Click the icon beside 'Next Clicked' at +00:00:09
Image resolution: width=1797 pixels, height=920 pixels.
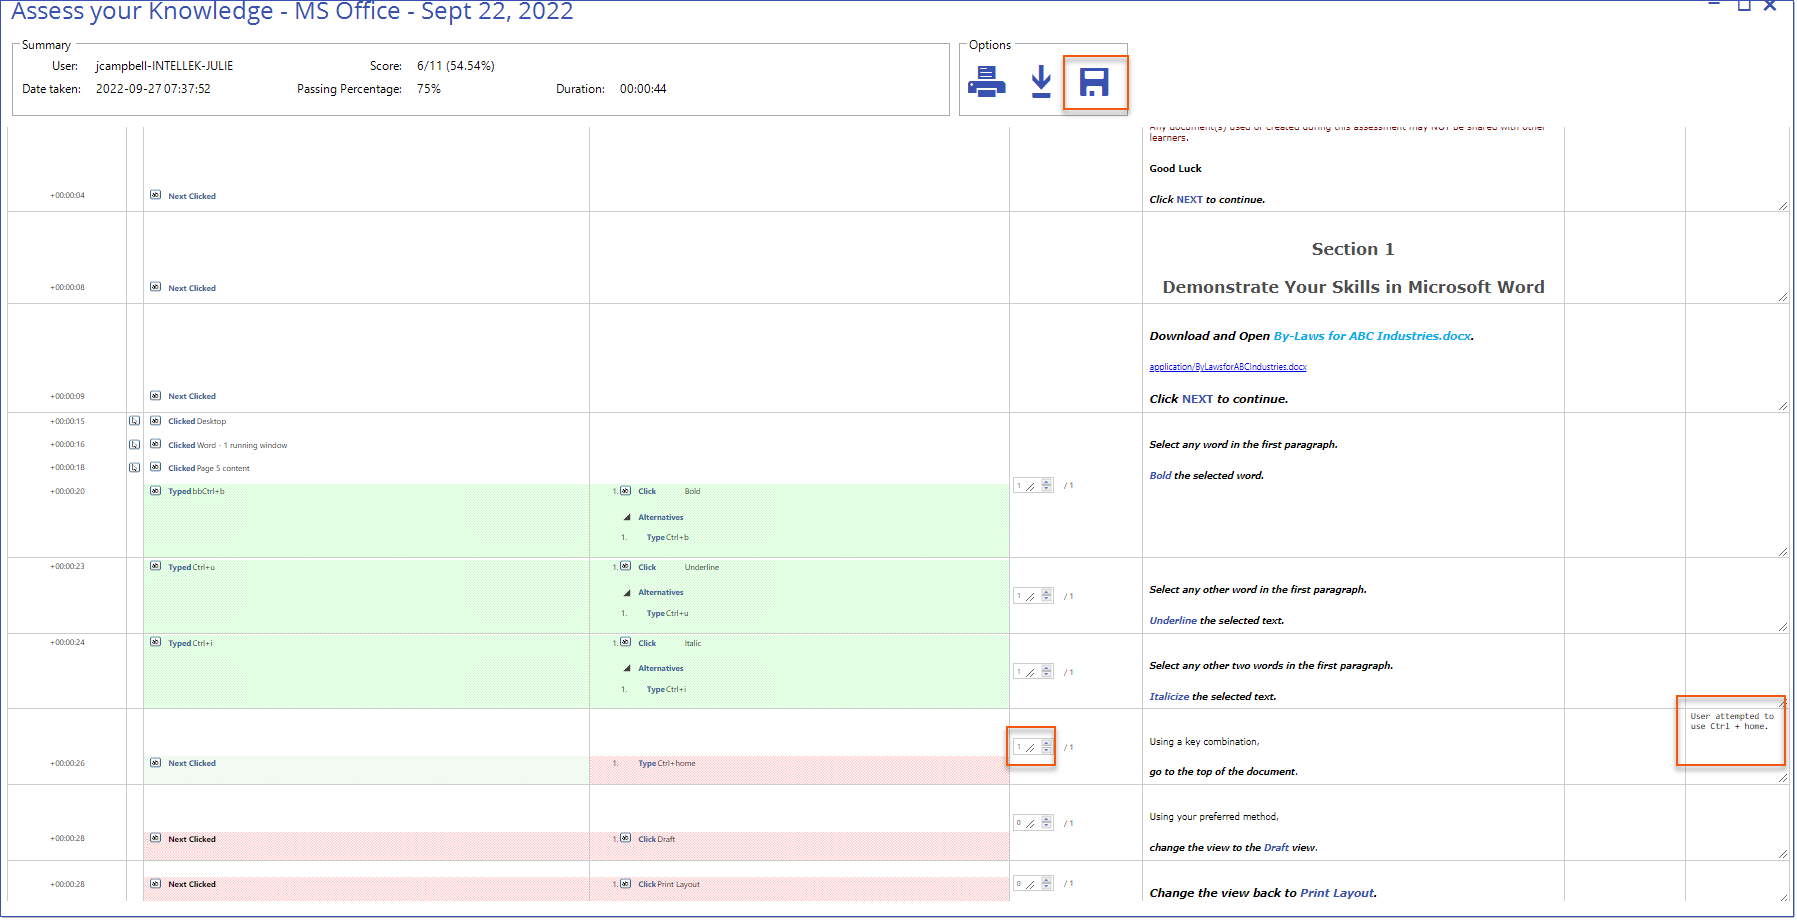coord(155,395)
